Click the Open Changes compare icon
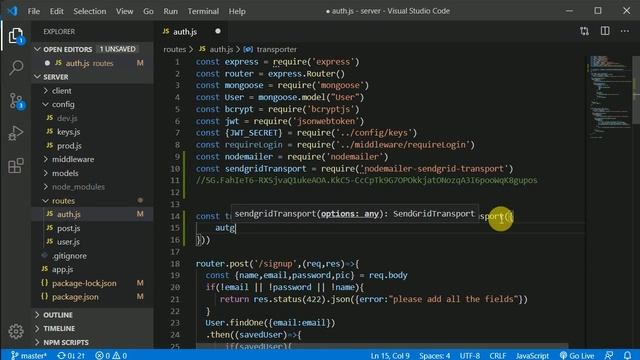640x360 pixels. click(x=584, y=31)
